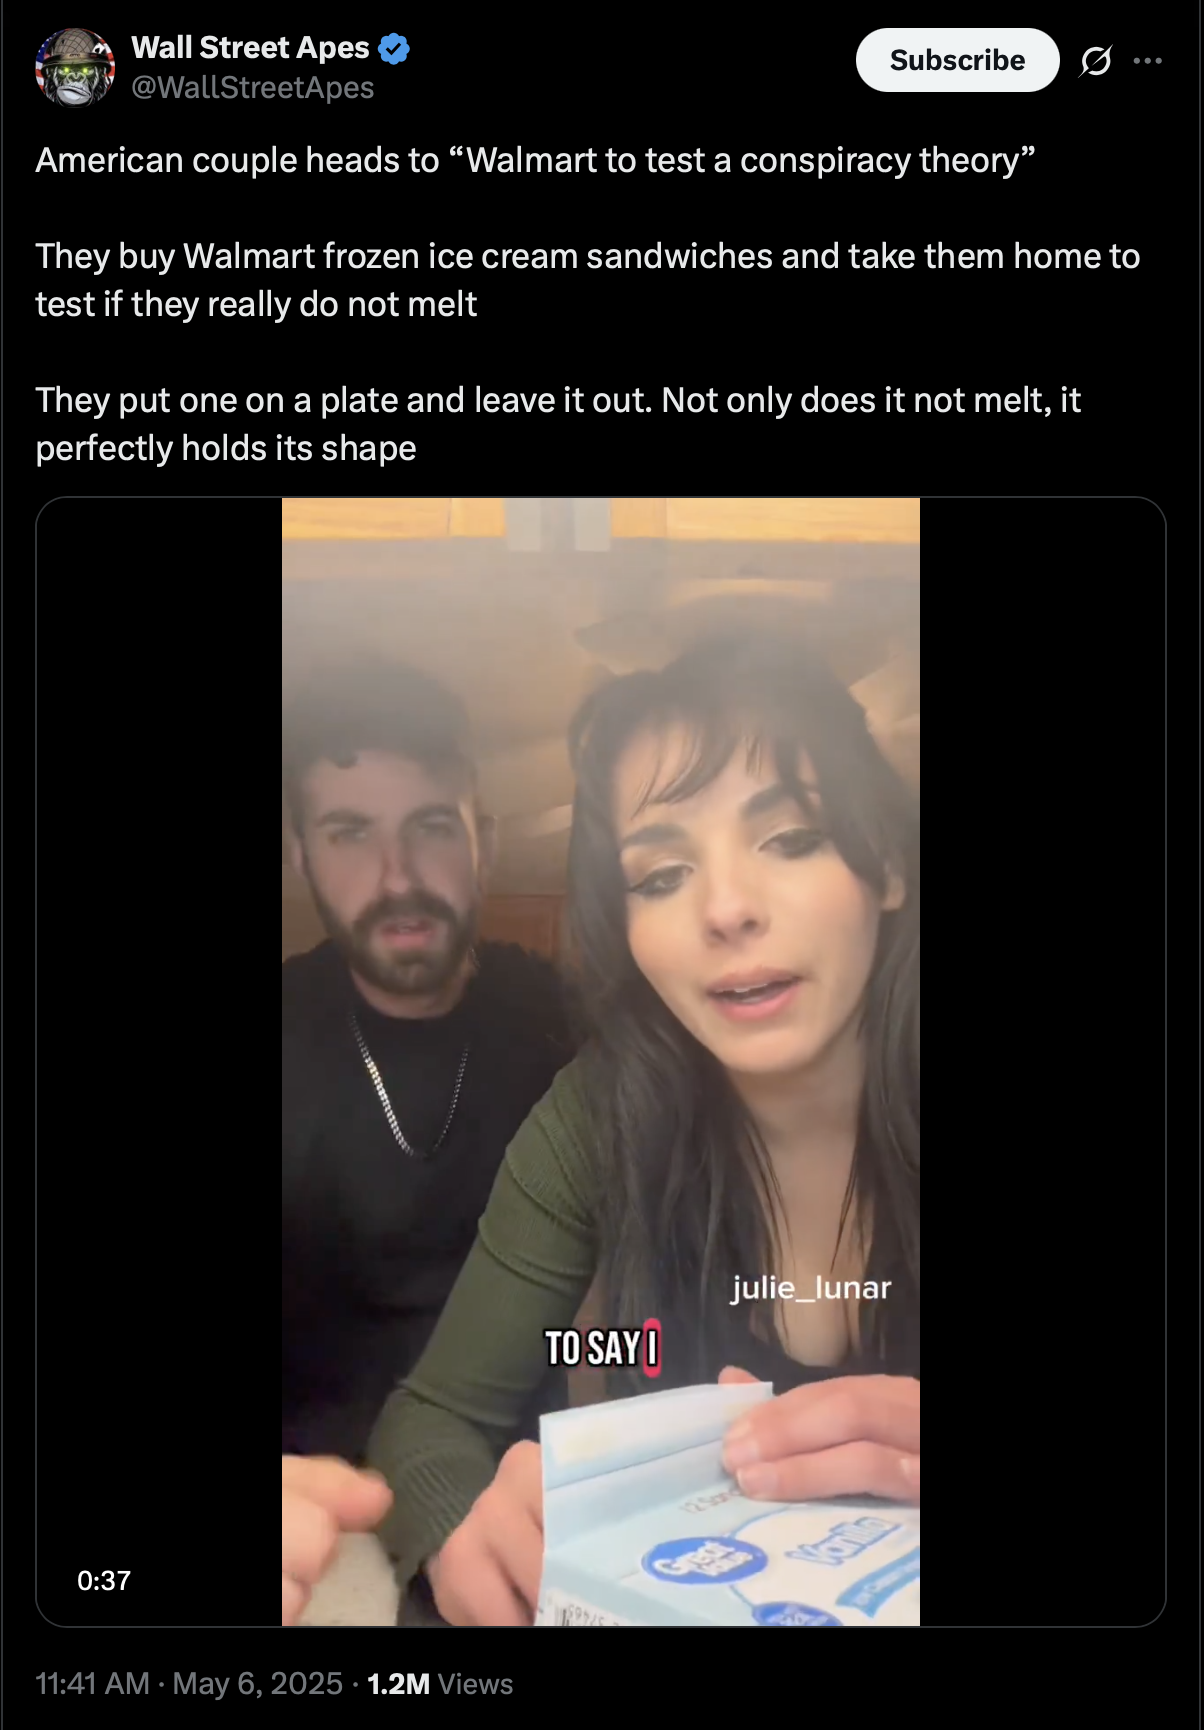1204x1730 pixels.
Task: Open the 11:41 AM May 6, 2025 timestamp
Action: [x=189, y=1683]
